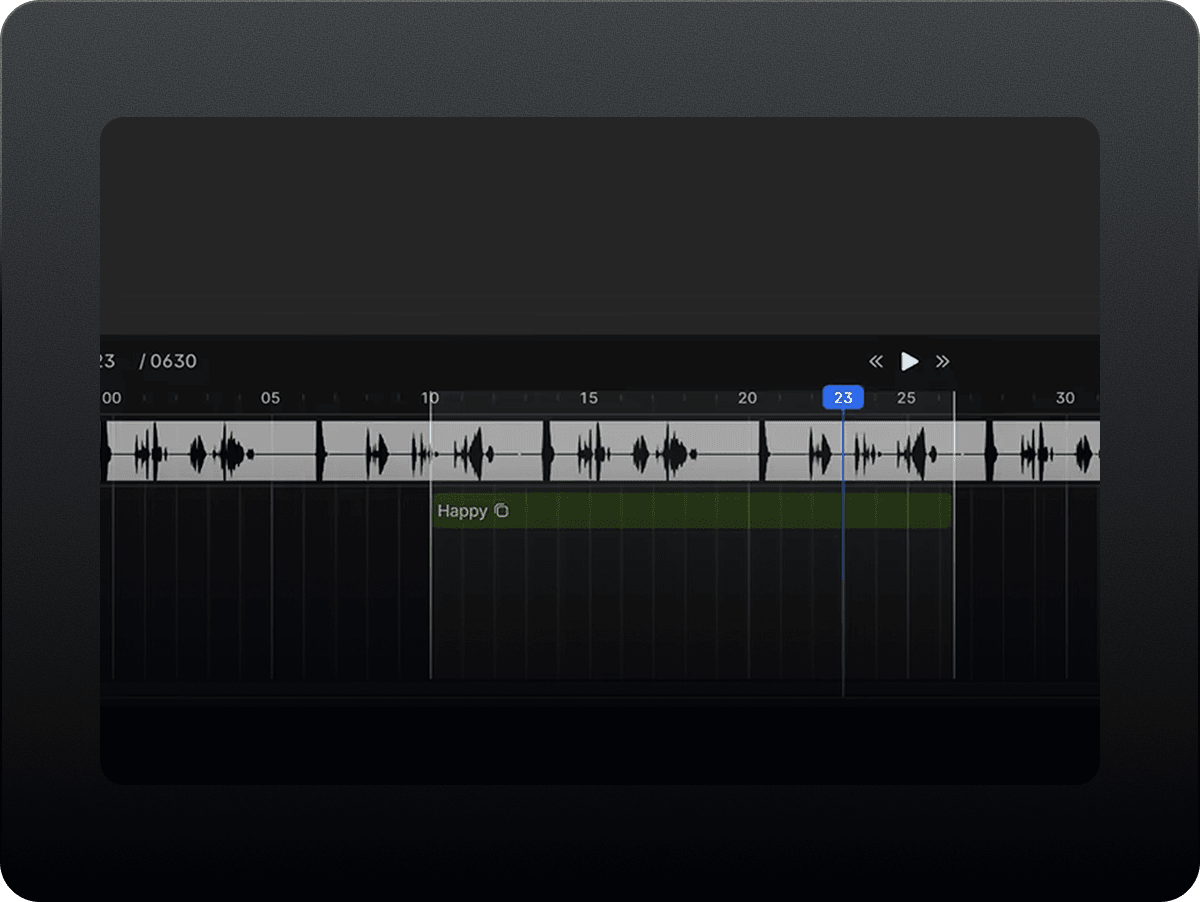
Task: Click the right end of the Happy clip
Action: click(x=946, y=511)
